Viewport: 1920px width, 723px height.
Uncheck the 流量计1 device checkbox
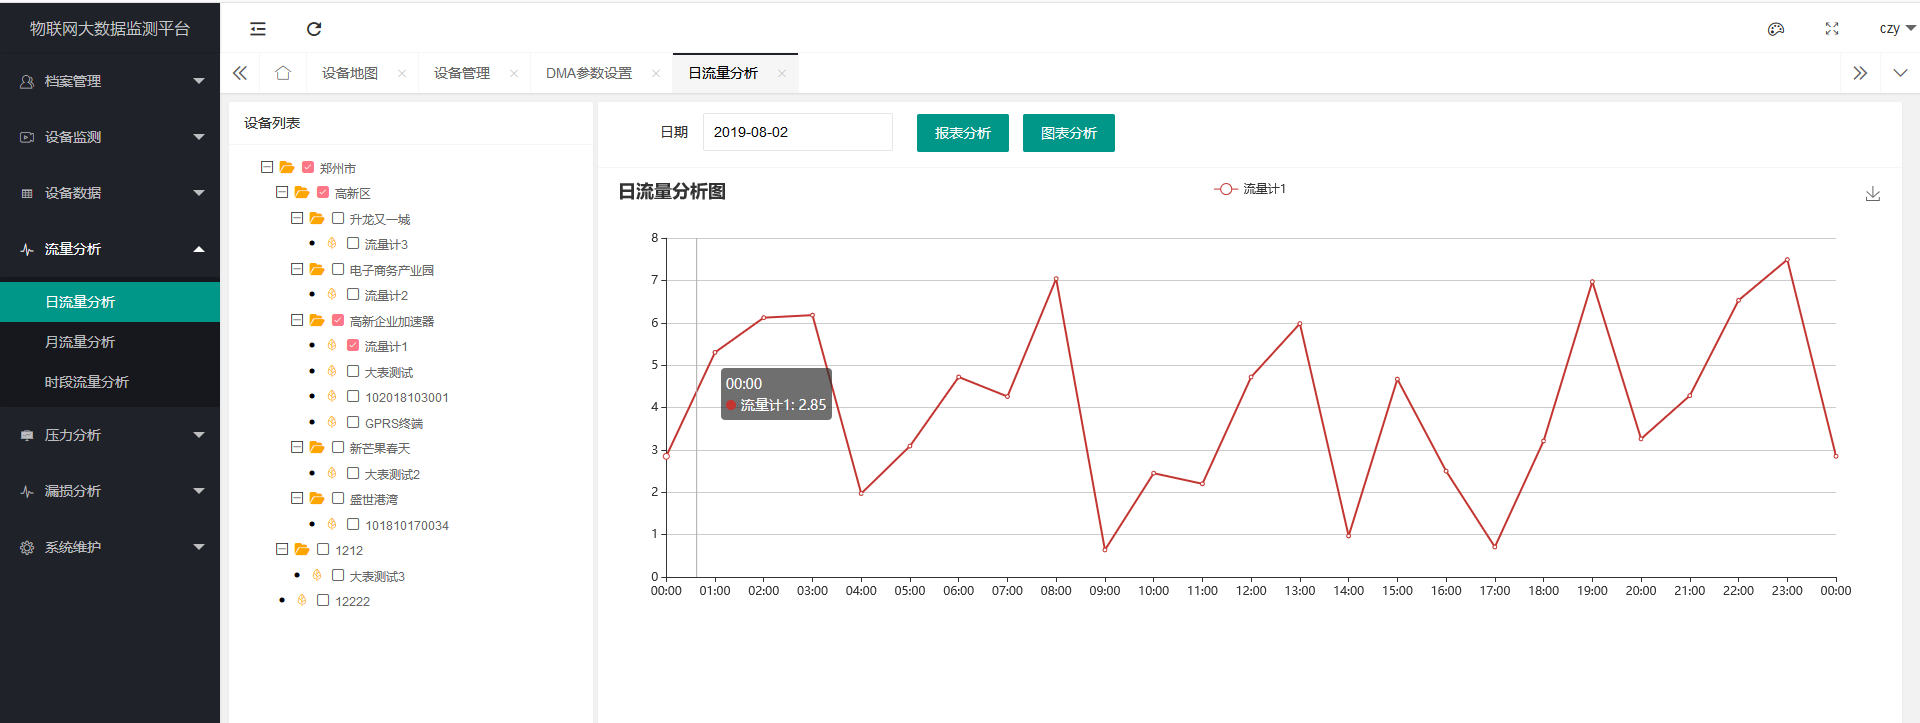(x=353, y=345)
